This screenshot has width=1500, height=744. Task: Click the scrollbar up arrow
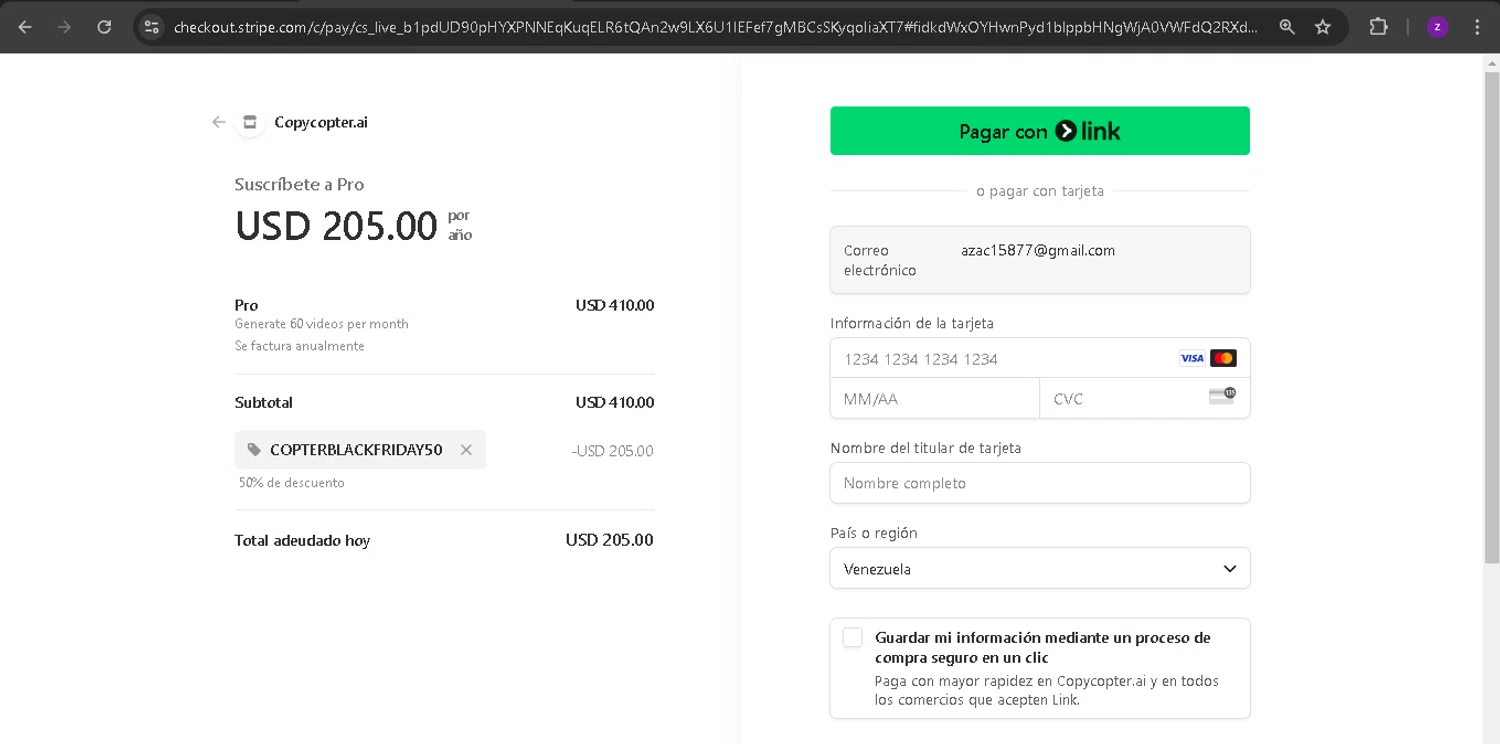(x=1491, y=63)
